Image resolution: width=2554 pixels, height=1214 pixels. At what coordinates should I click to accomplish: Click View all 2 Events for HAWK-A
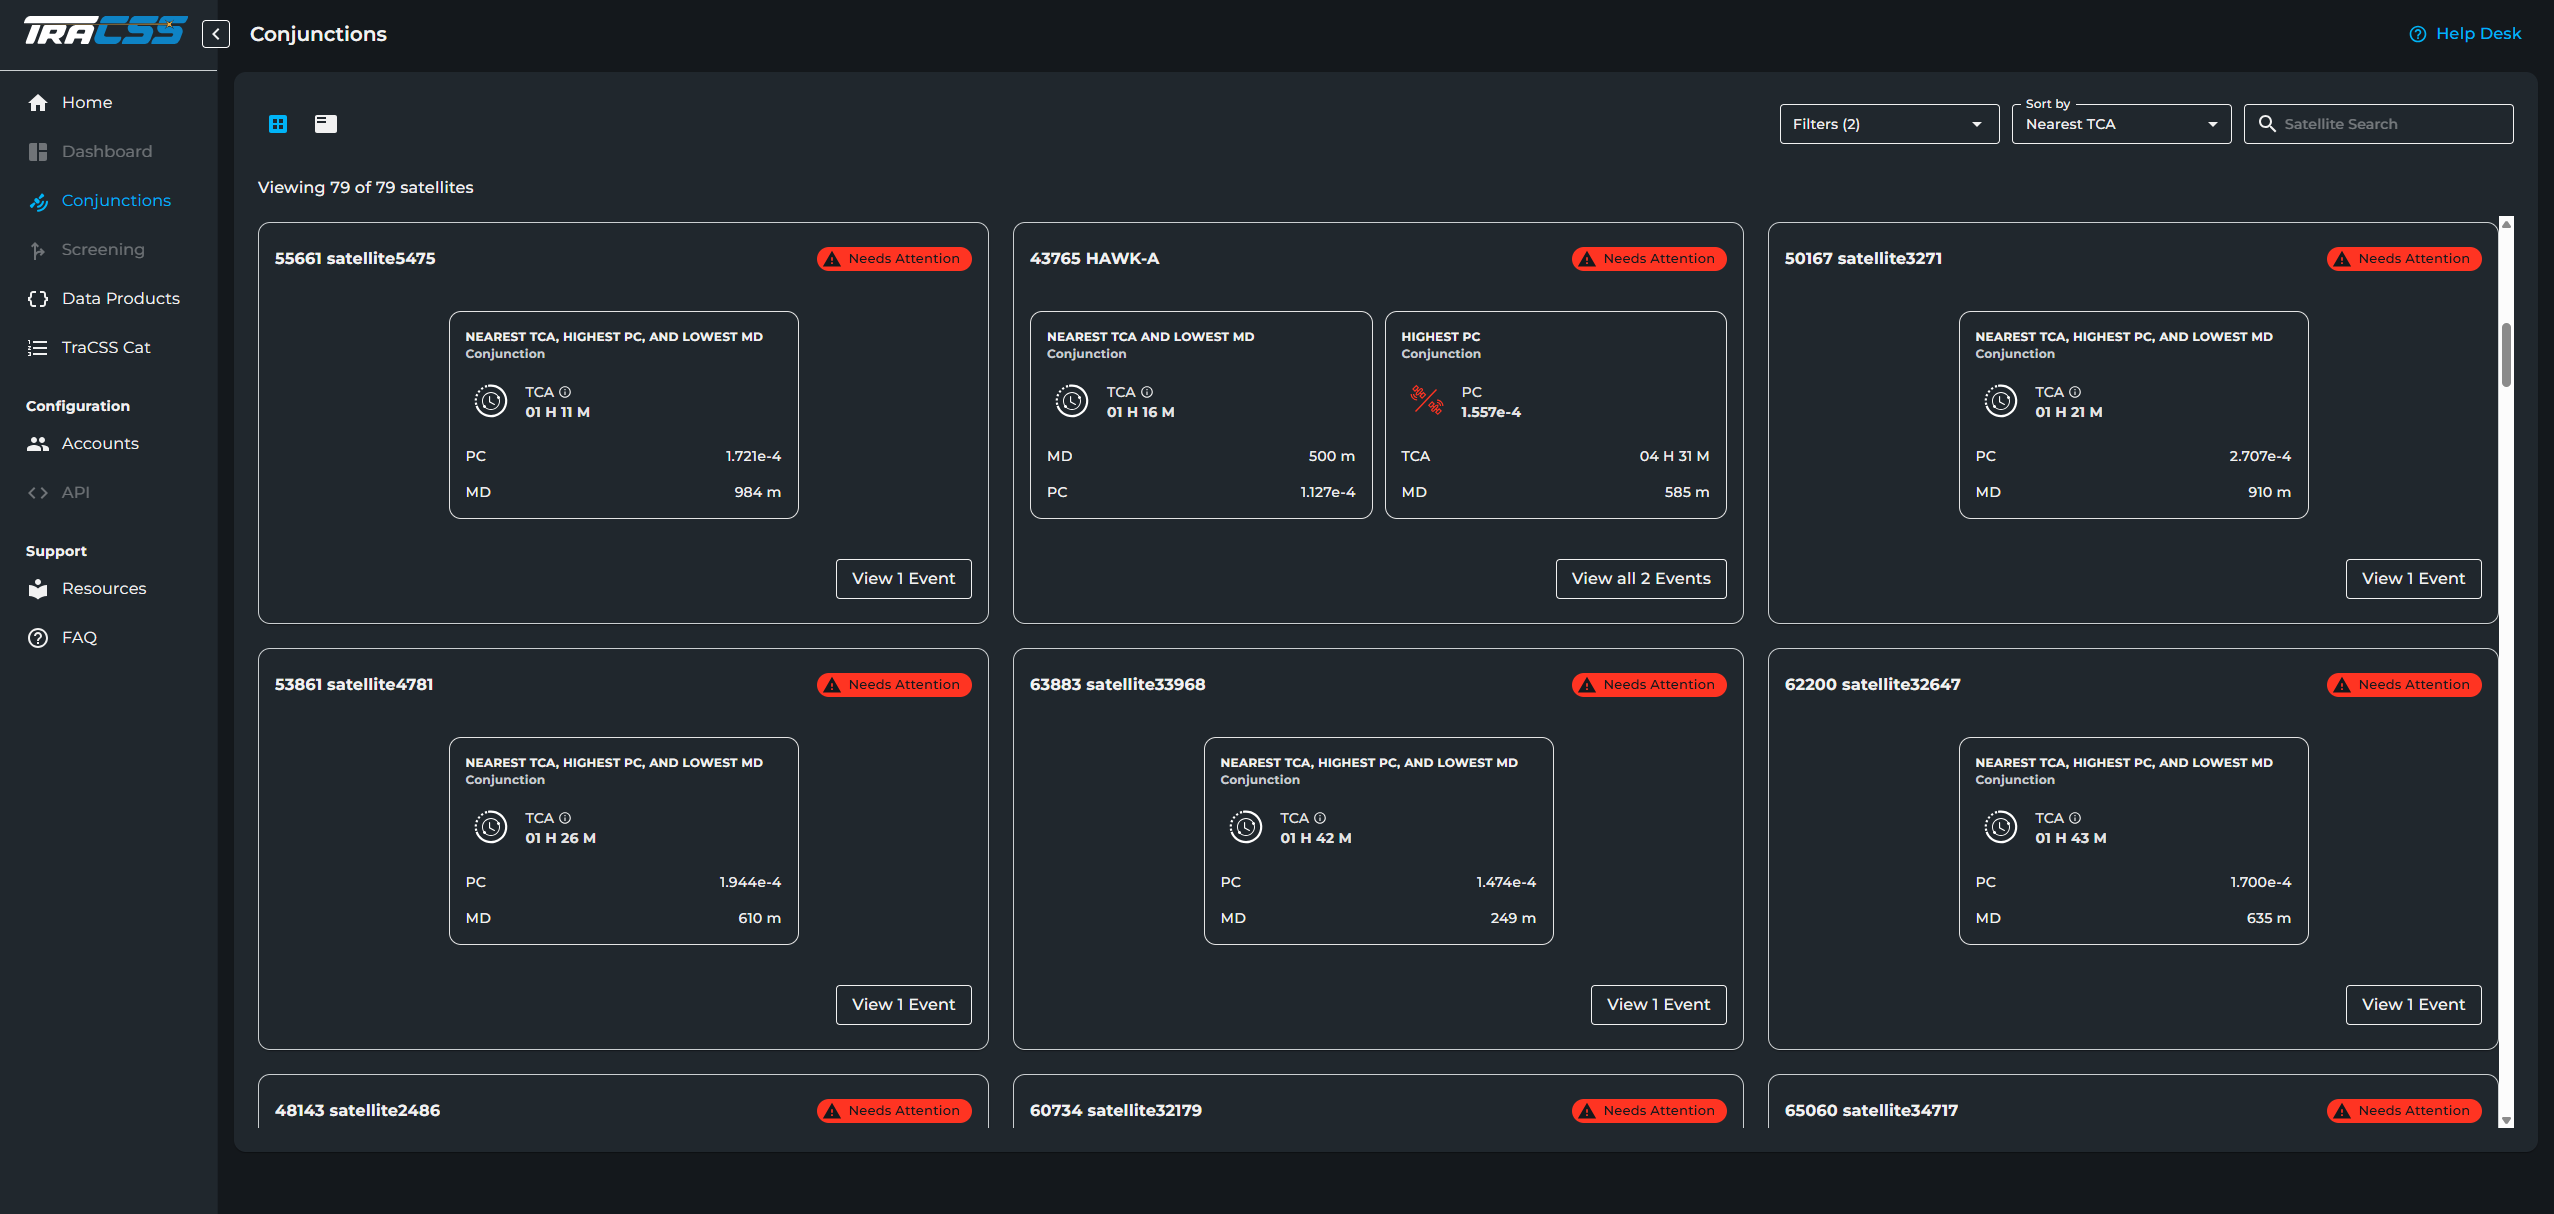pyautogui.click(x=1640, y=579)
